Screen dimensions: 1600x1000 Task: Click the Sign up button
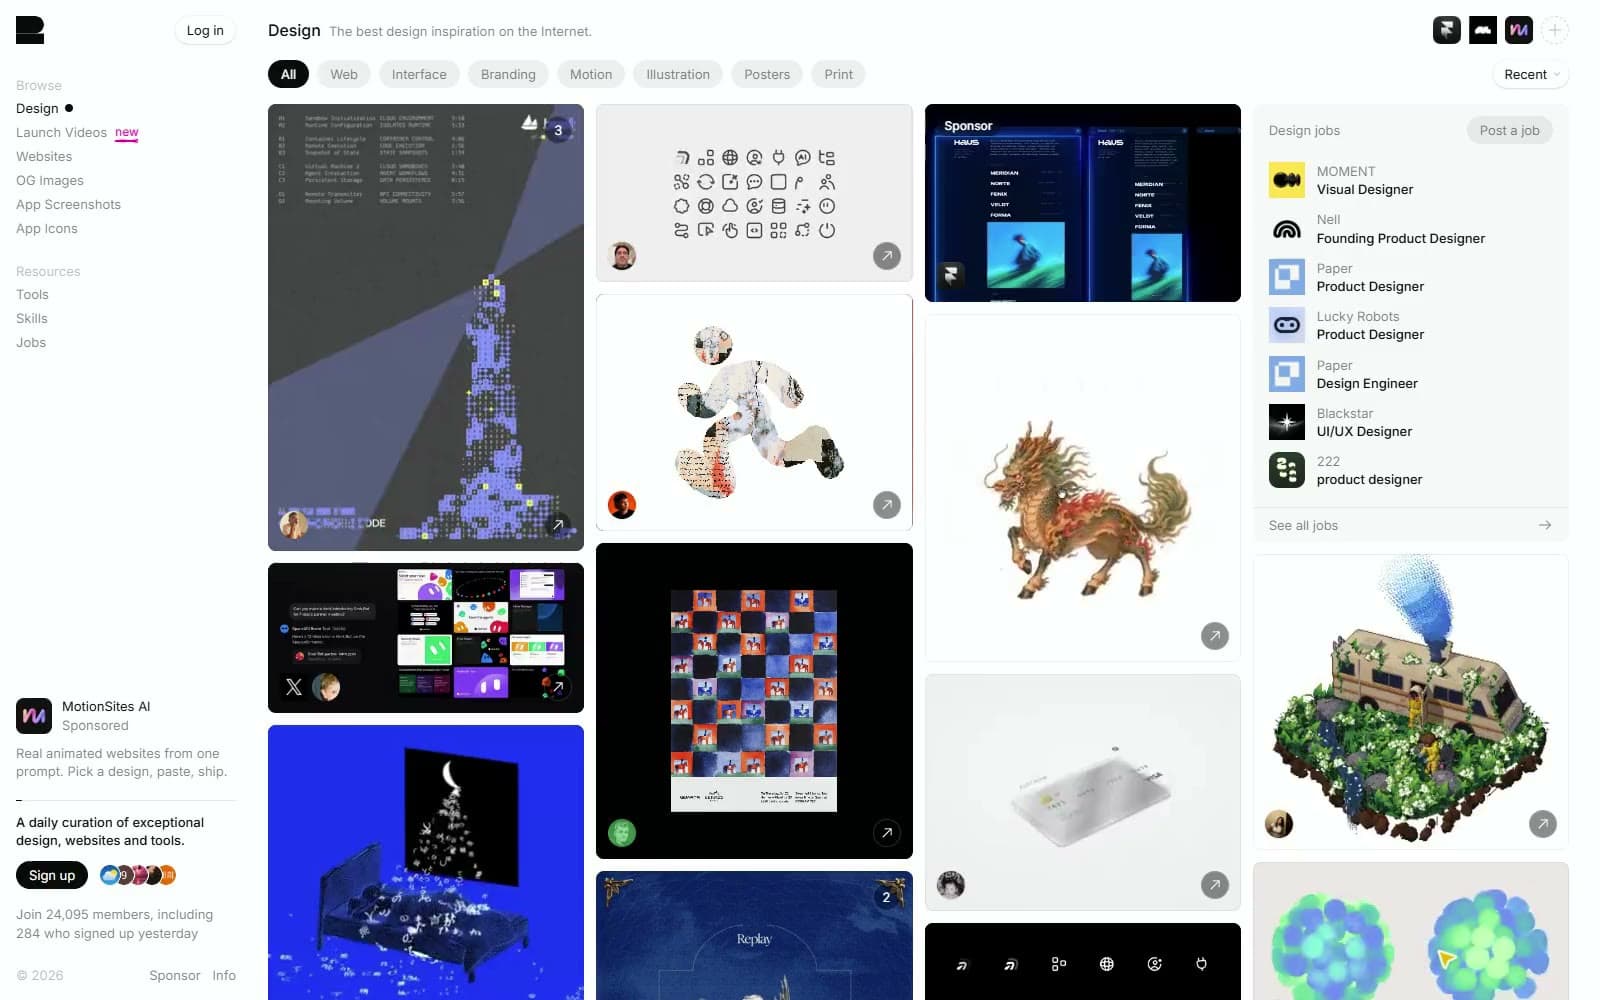pyautogui.click(x=52, y=875)
